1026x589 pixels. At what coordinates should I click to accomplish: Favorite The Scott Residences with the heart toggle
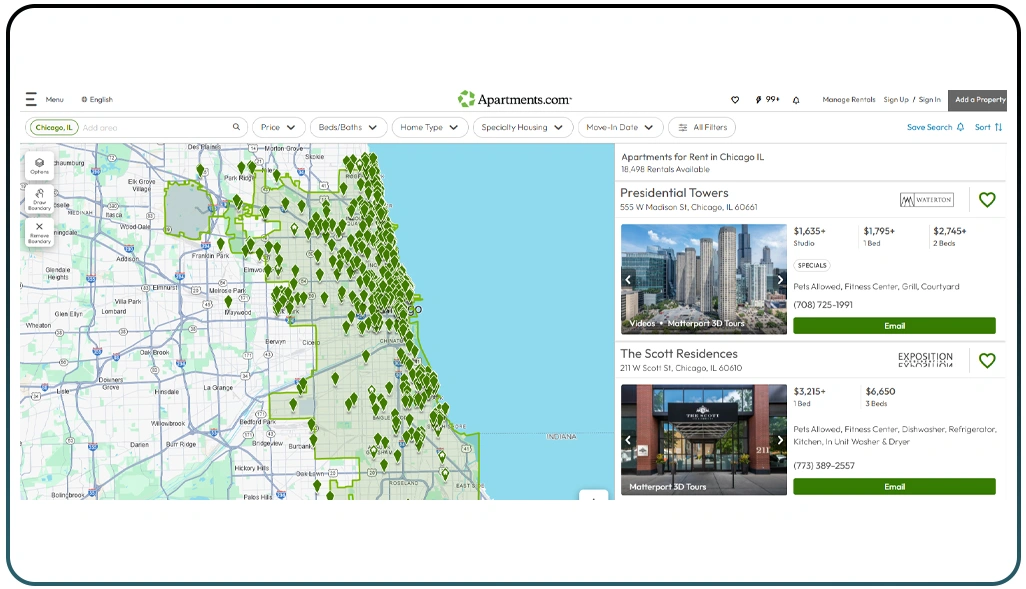point(987,361)
